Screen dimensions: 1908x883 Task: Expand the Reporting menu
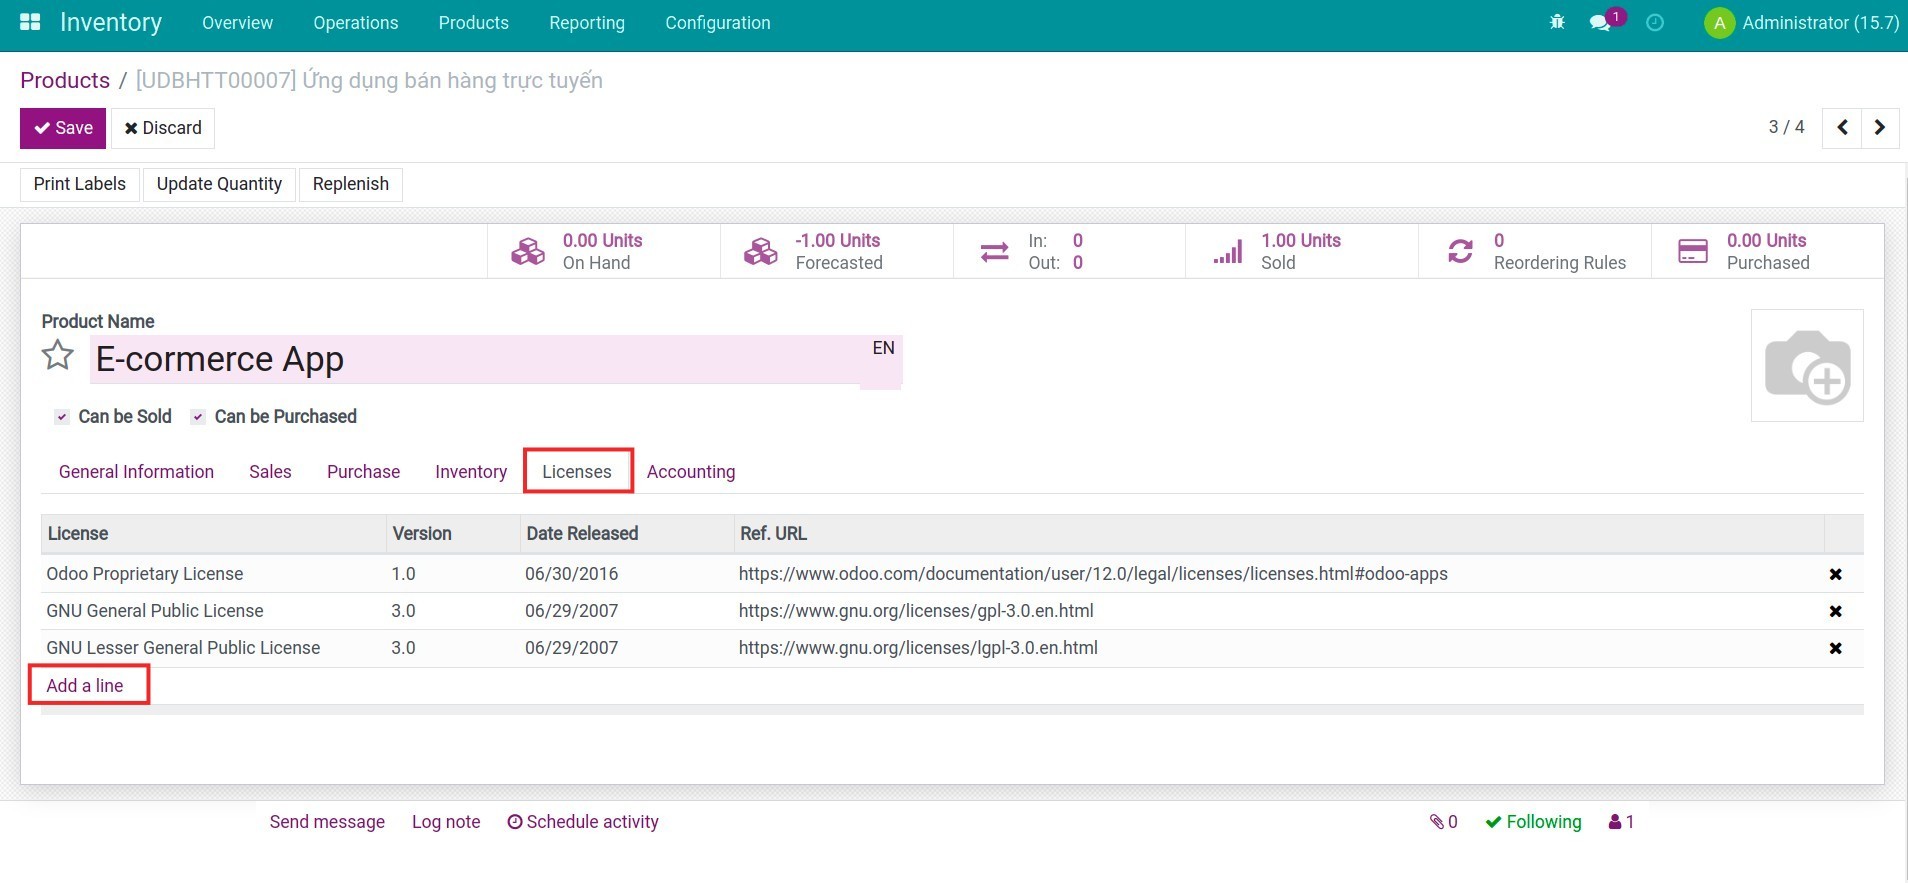pos(586,22)
